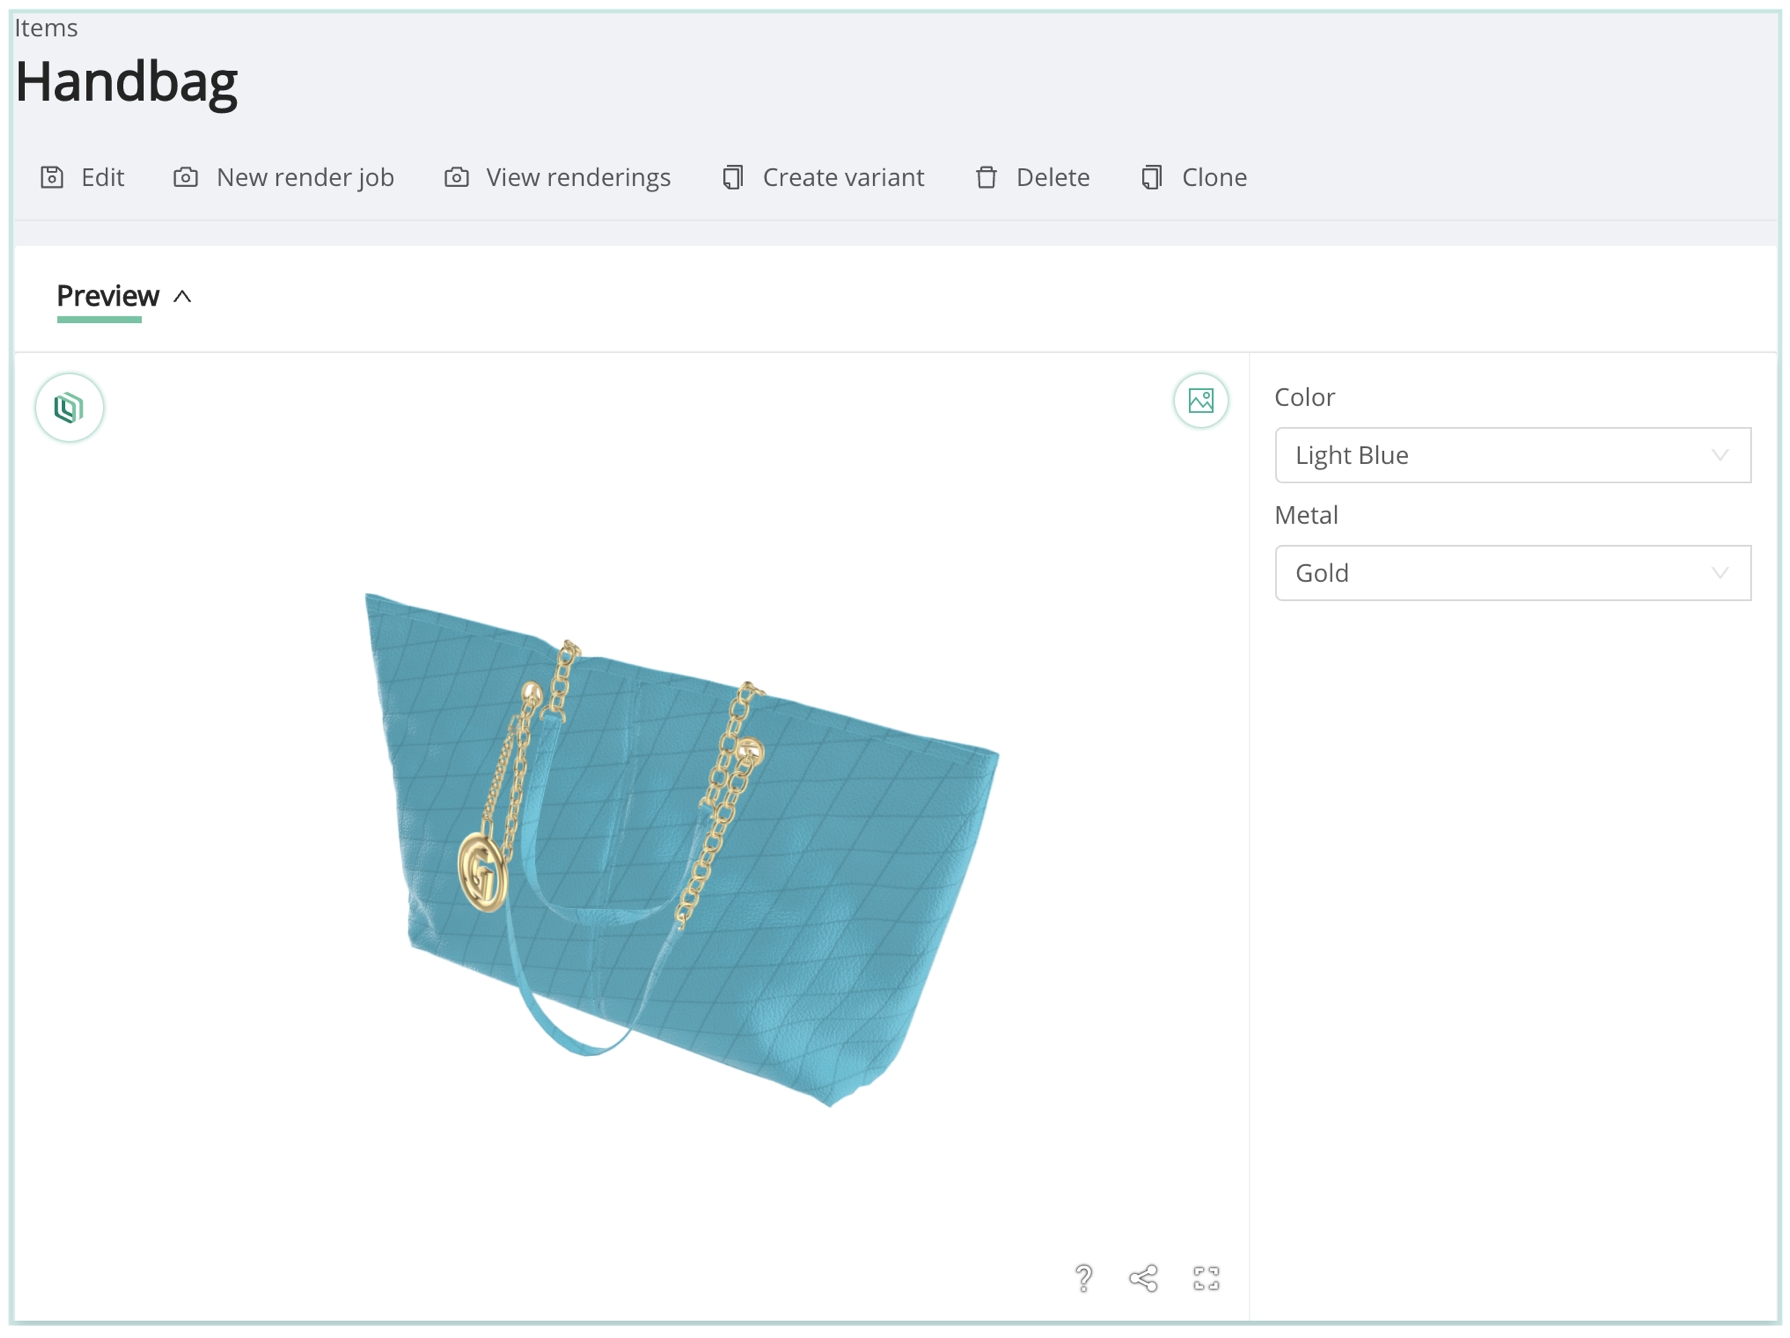Start a New render job
Viewport: 1790px width, 1338px height.
[x=284, y=177]
